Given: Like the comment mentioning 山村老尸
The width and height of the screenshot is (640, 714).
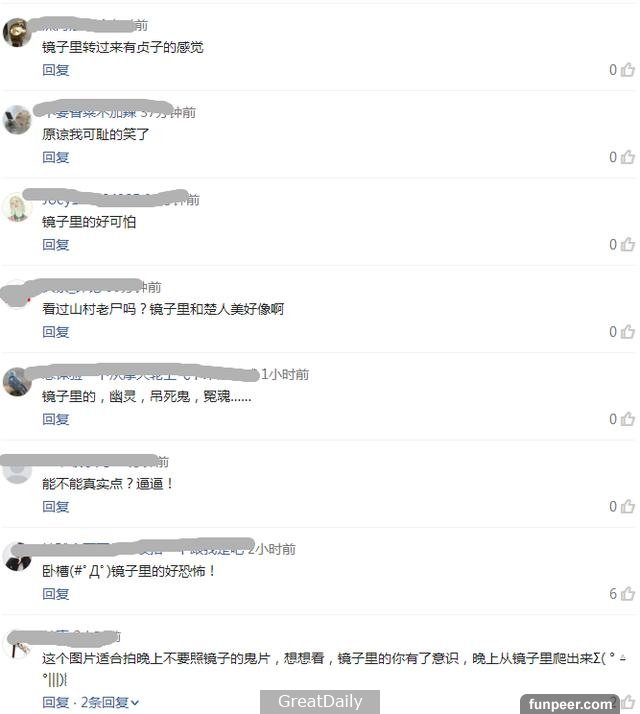Looking at the screenshot, I should 628,332.
